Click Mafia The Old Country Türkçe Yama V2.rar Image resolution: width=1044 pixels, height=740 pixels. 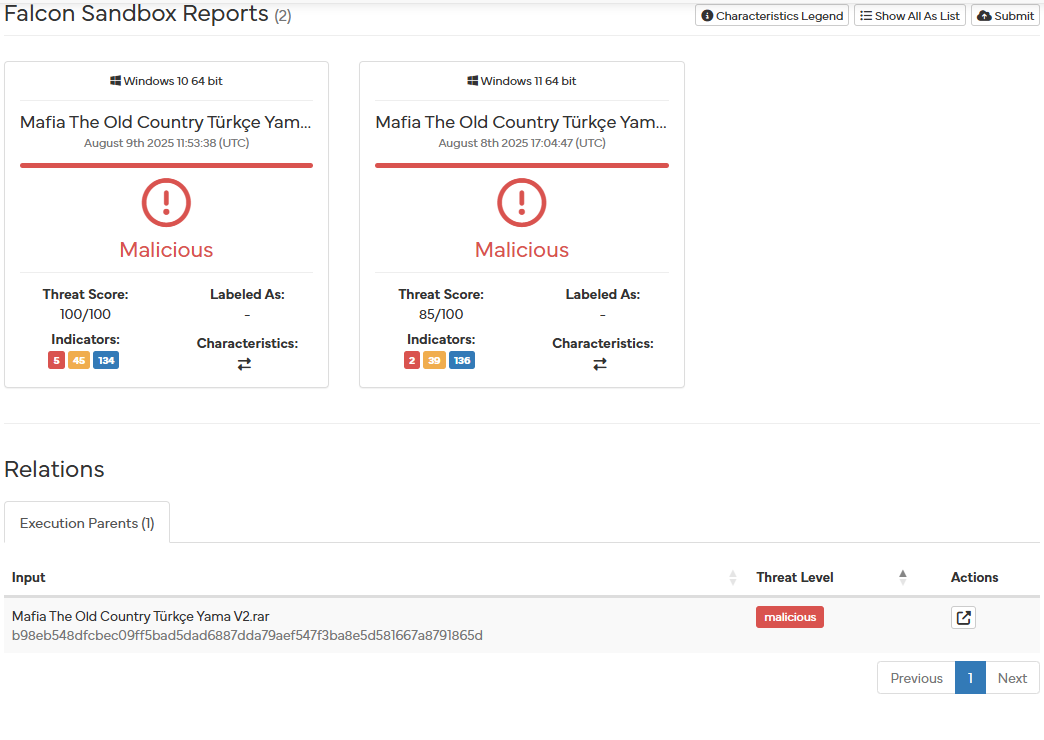coord(140,616)
